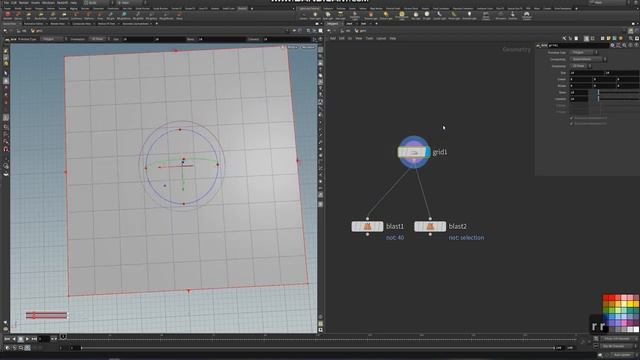Viewport: 640px width, 360px height.
Task: Toggle second checkbox below Columns parameter
Action: (571, 123)
